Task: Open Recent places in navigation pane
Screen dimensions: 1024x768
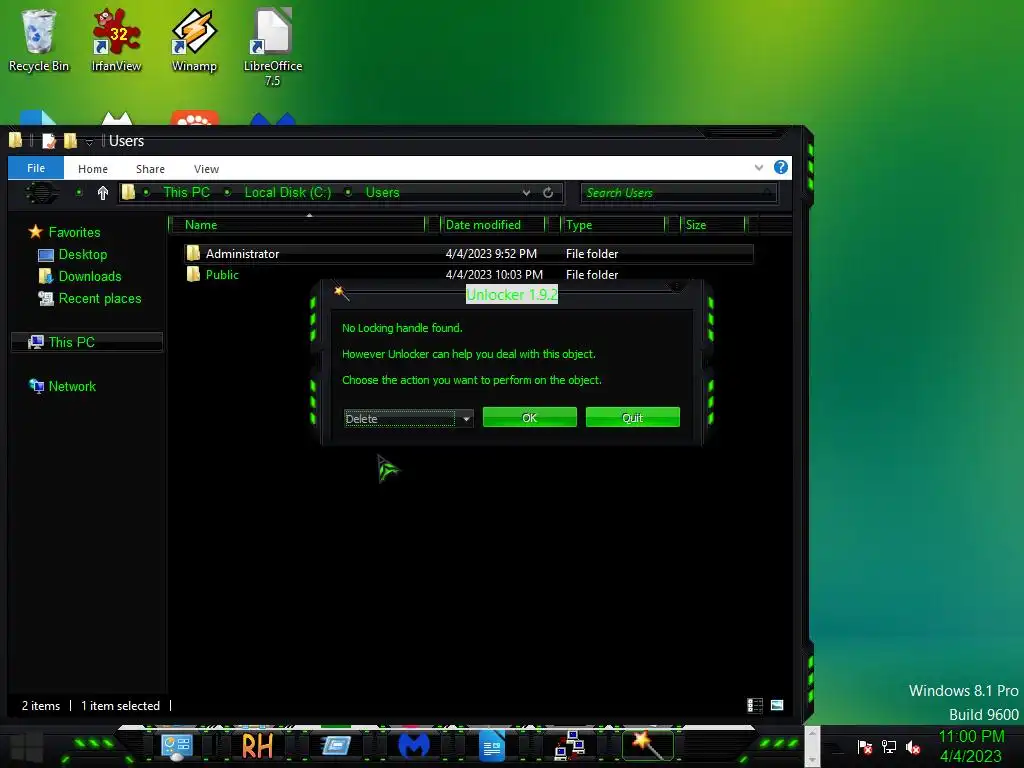Action: tap(89, 298)
